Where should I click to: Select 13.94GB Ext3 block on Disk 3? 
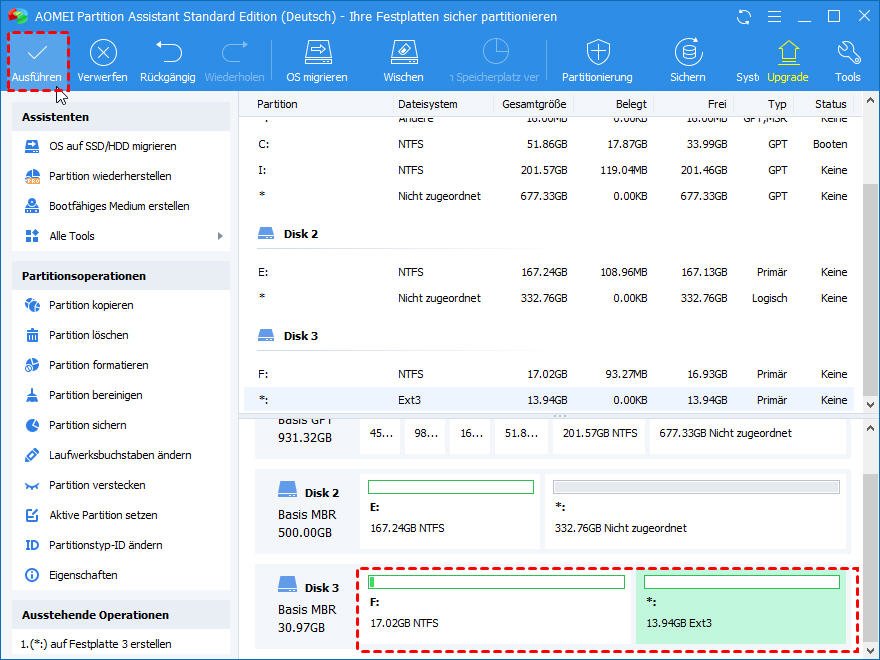pyautogui.click(x=741, y=606)
